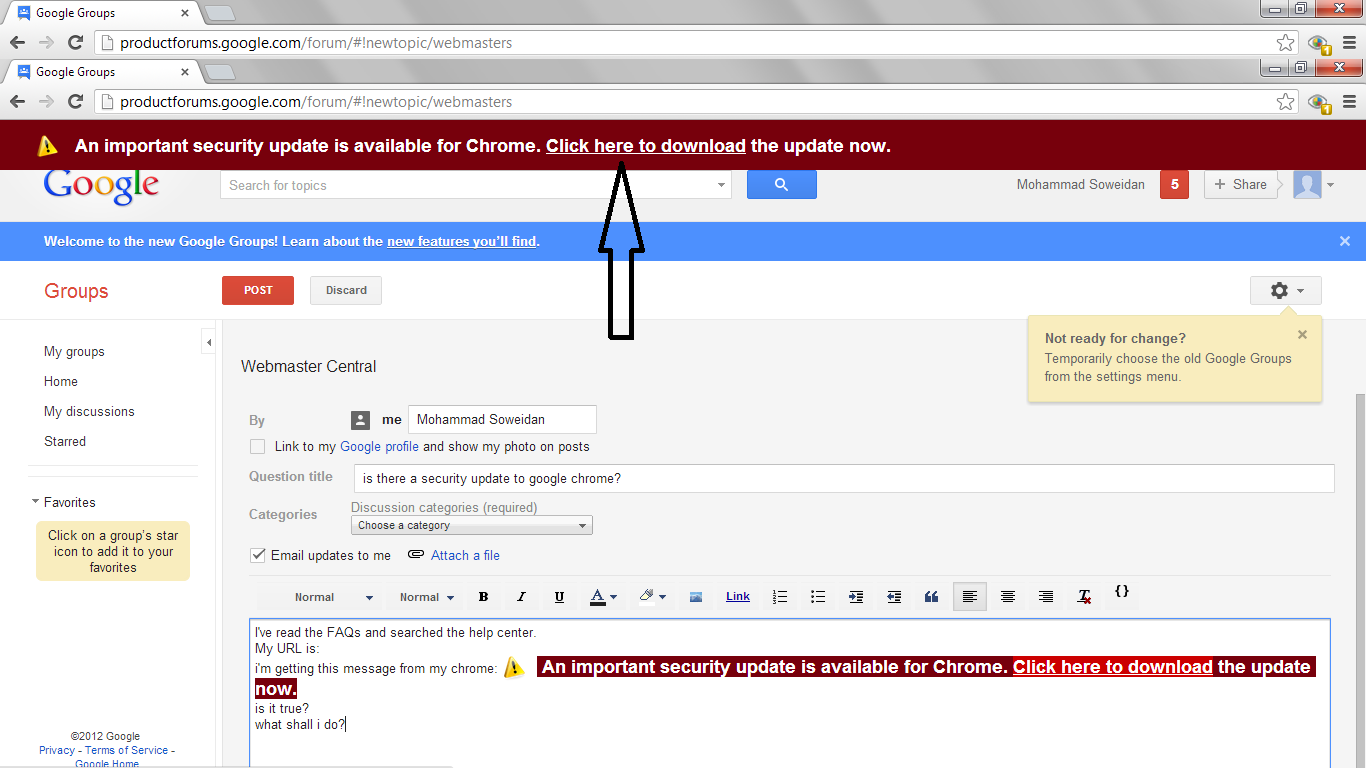This screenshot has width=1366, height=768.
Task: Open Starred in the sidebar
Action: (x=65, y=442)
